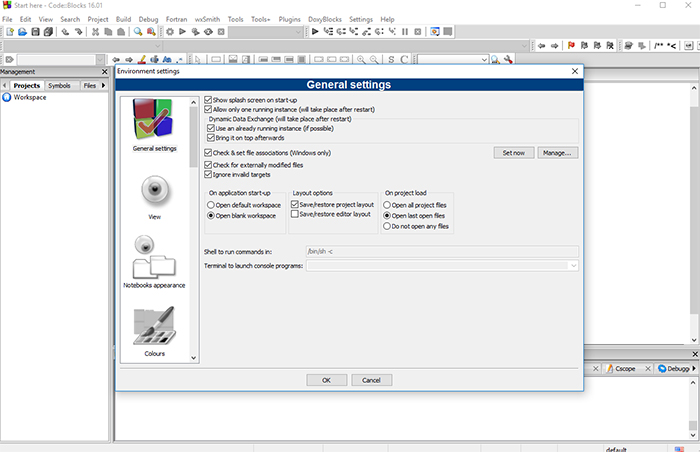The image size is (700, 452).
Task: Click the Undo arrow icon
Action: tap(65, 32)
